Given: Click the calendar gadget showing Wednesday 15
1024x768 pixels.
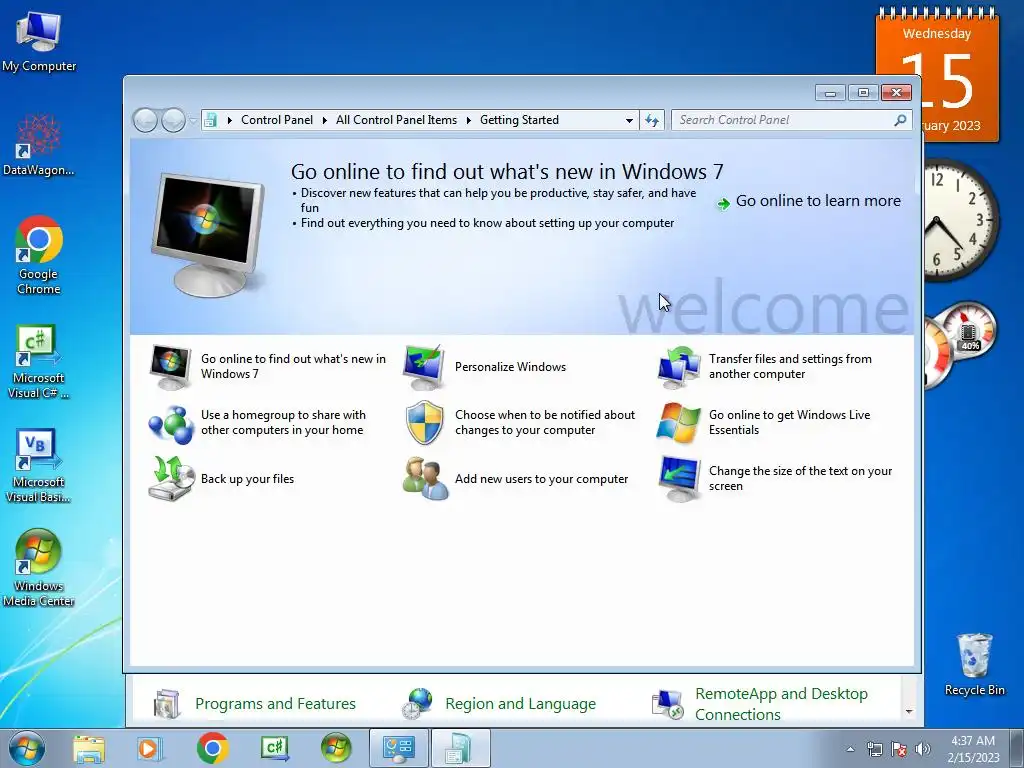Looking at the screenshot, I should tap(937, 75).
